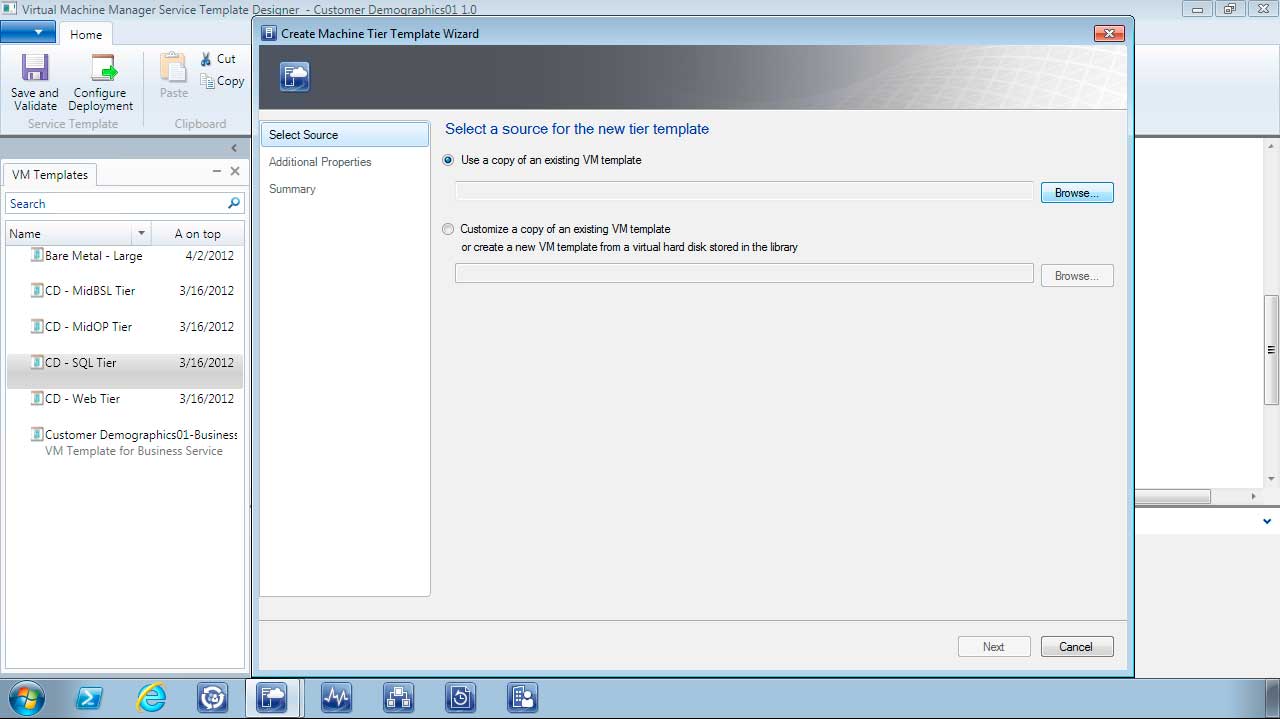This screenshot has height=719, width=1280.
Task: Click the Copy icon in Clipboard group
Action: 207,81
